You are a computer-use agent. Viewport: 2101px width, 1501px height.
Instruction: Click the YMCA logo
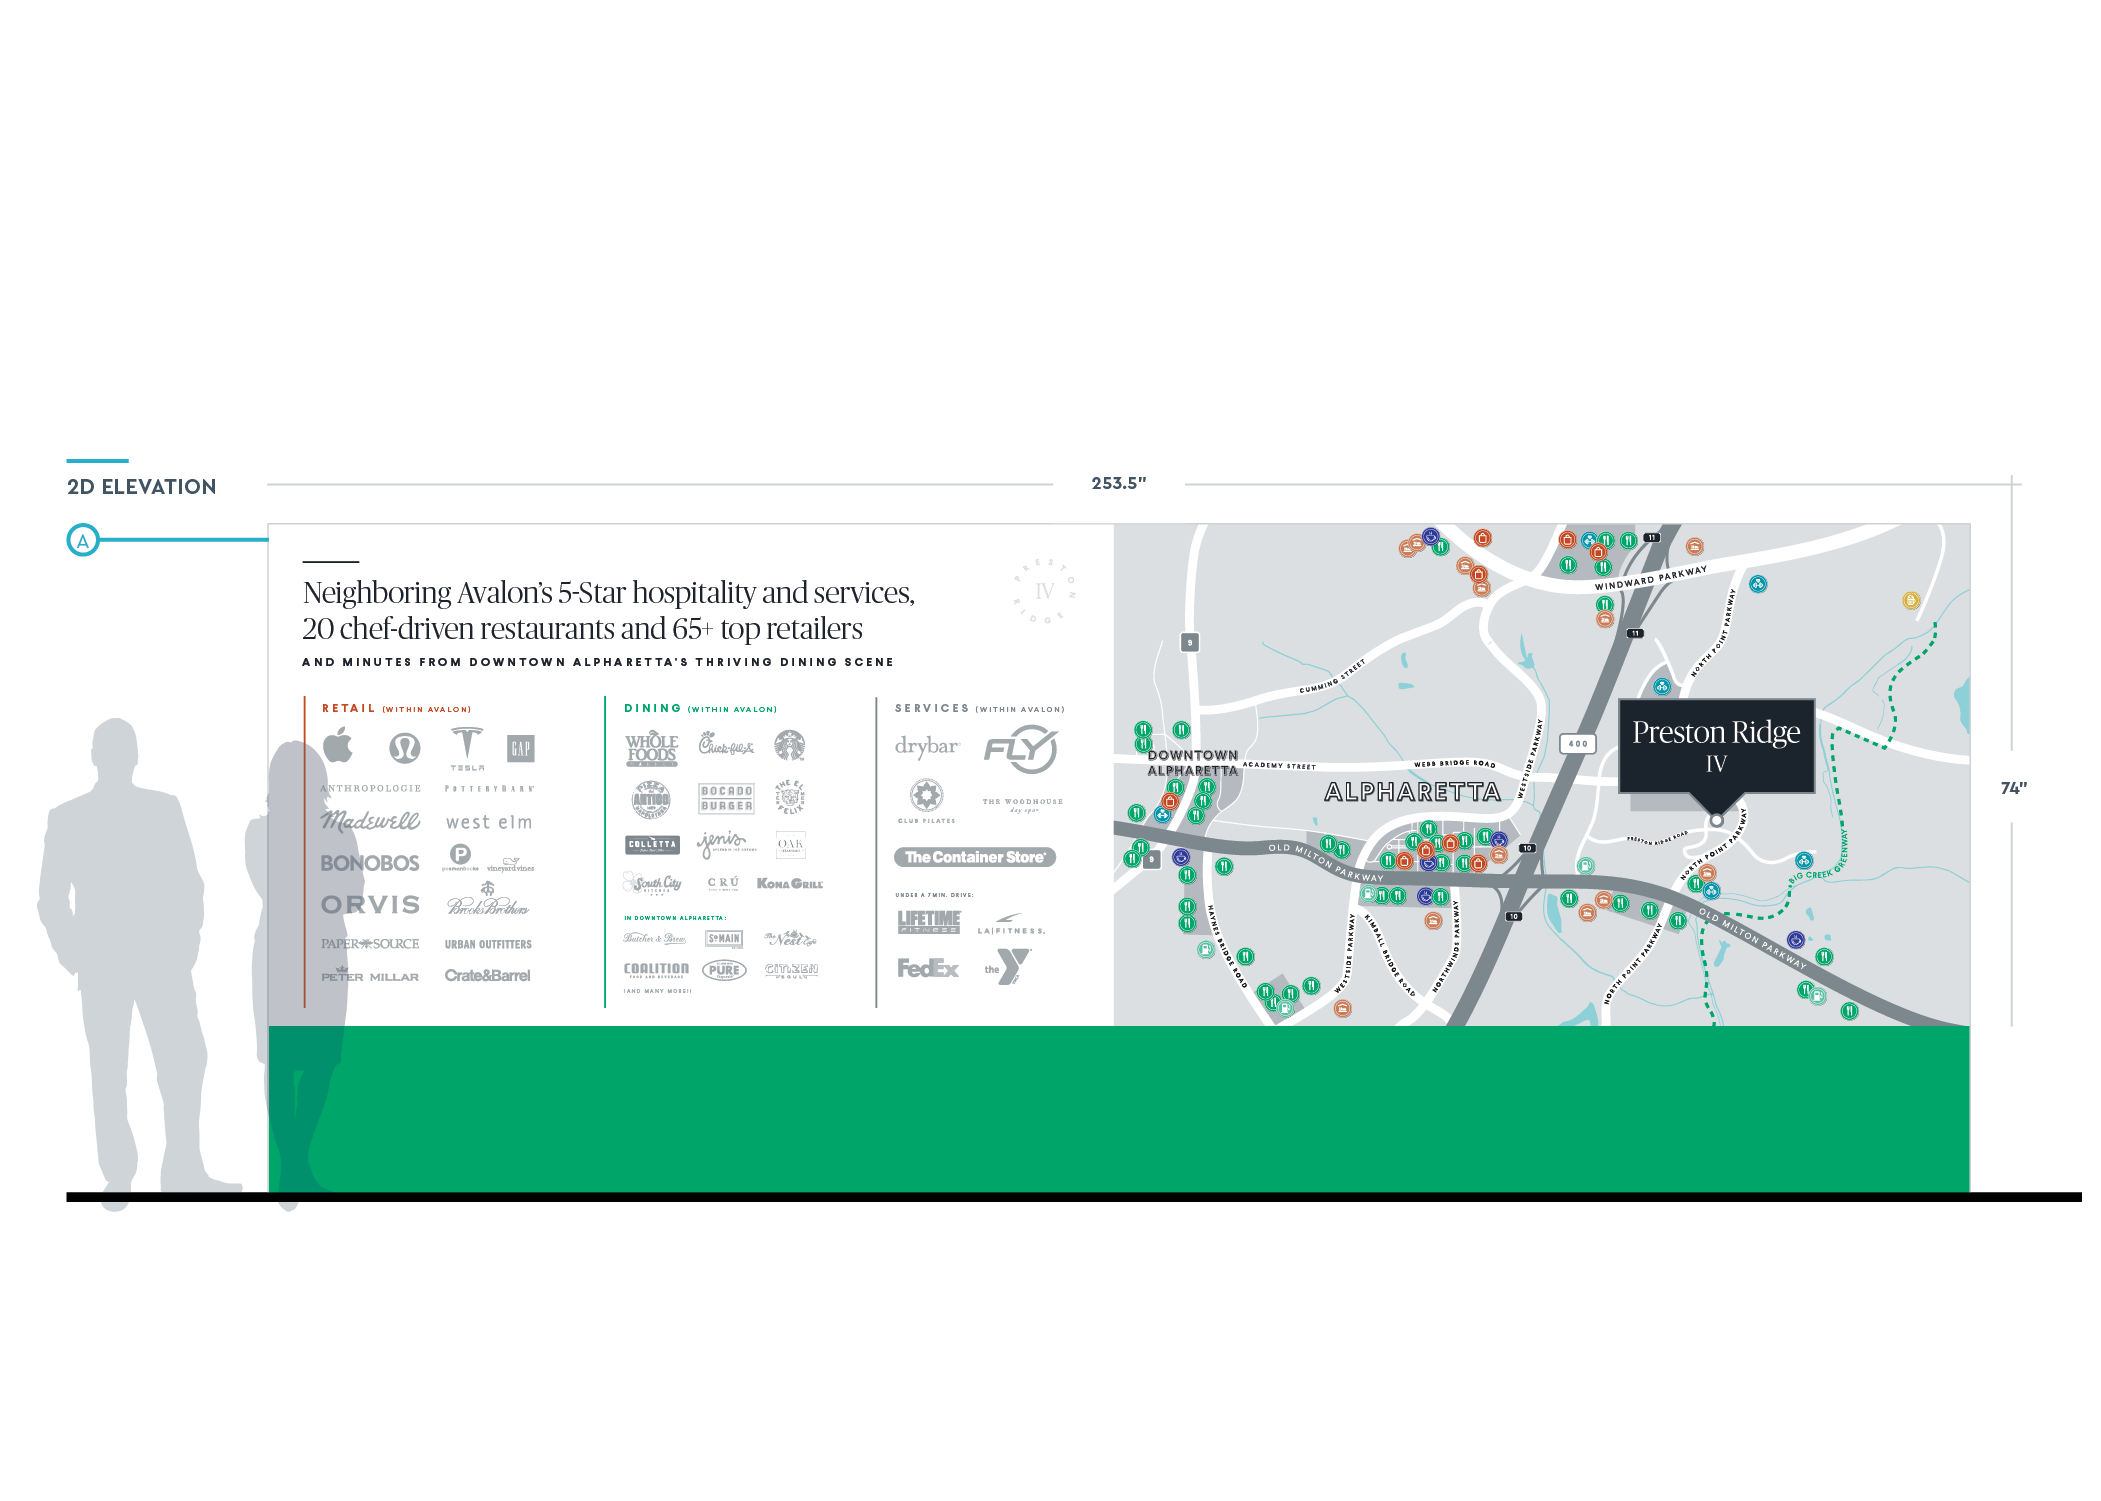pyautogui.click(x=1008, y=967)
